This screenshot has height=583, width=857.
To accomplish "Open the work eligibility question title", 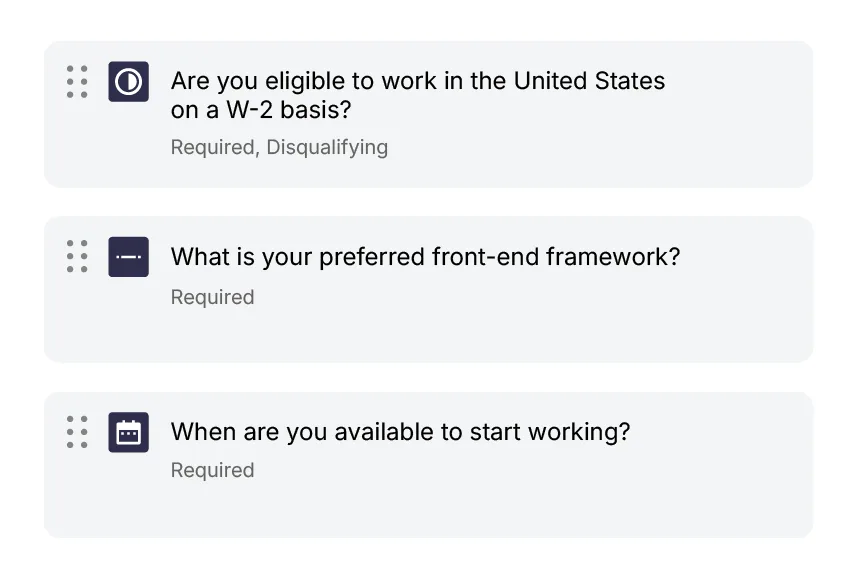I will click(x=418, y=95).
